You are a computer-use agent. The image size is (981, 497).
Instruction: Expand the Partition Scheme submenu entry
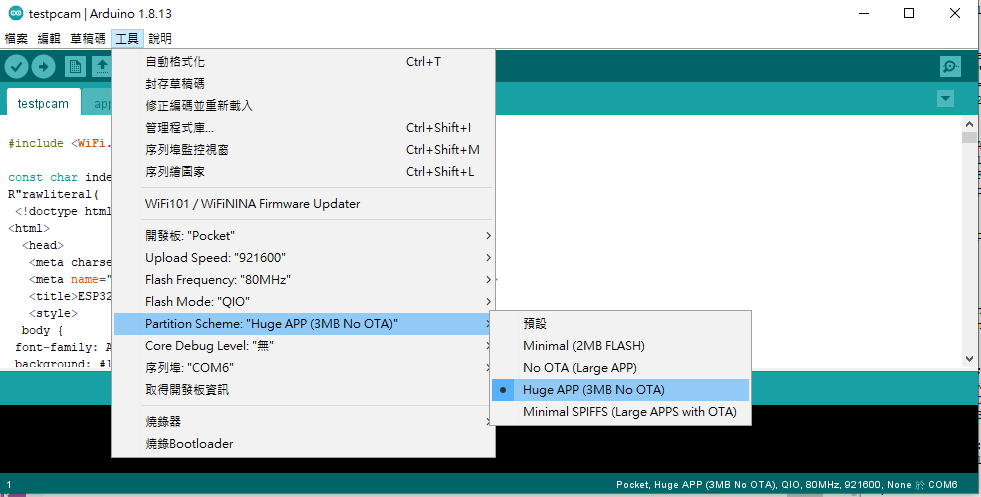[303, 324]
